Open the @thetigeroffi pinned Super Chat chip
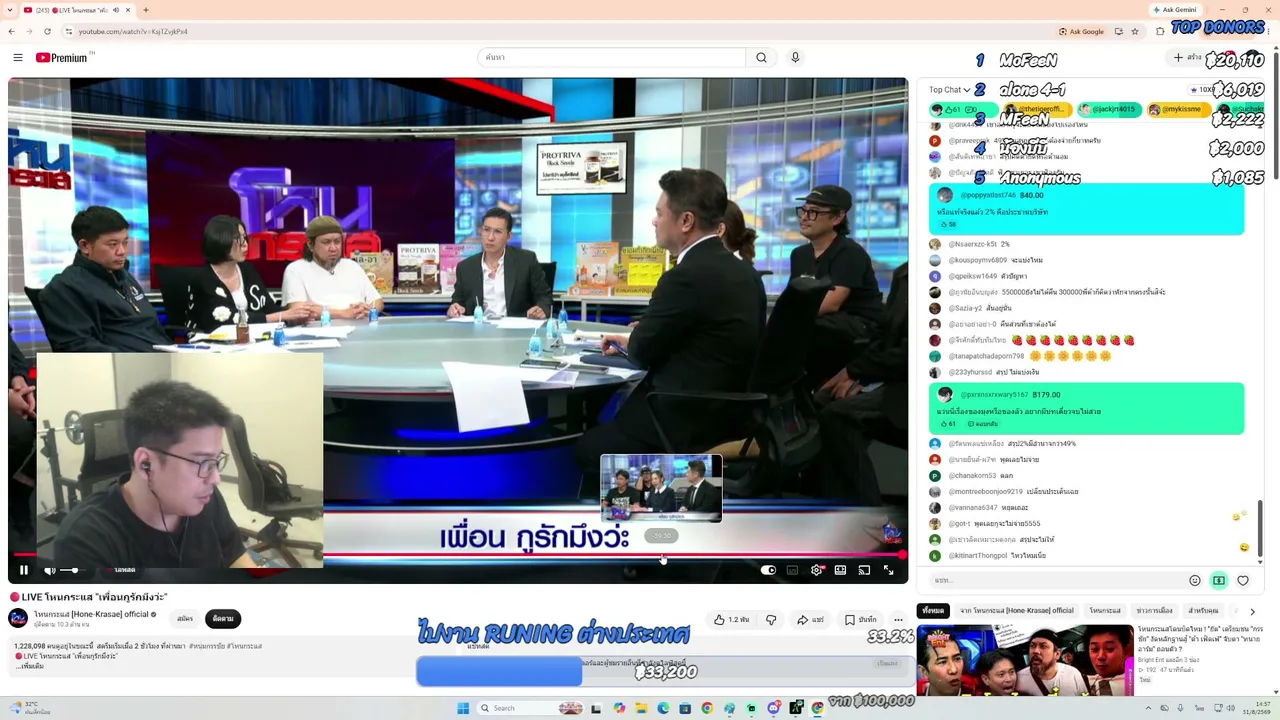 [1036, 109]
